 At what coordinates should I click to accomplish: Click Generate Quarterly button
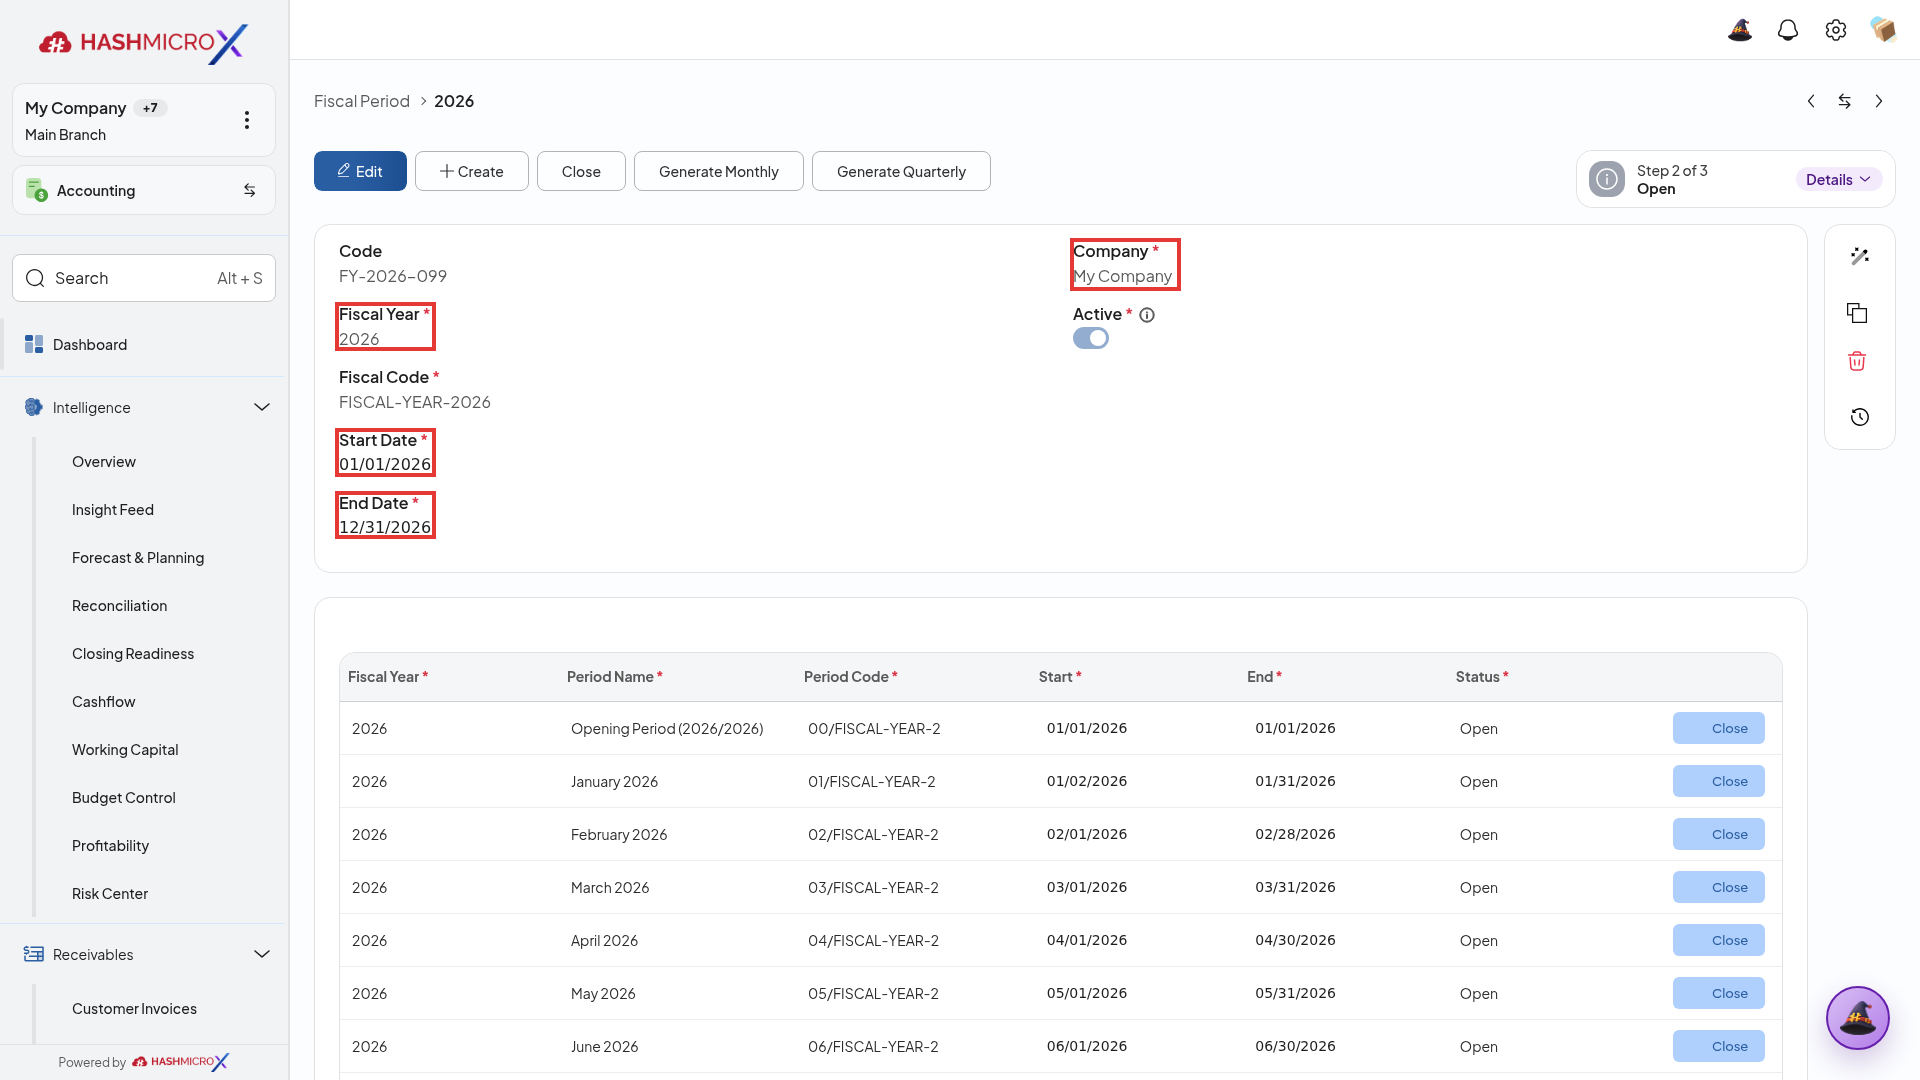pyautogui.click(x=901, y=171)
